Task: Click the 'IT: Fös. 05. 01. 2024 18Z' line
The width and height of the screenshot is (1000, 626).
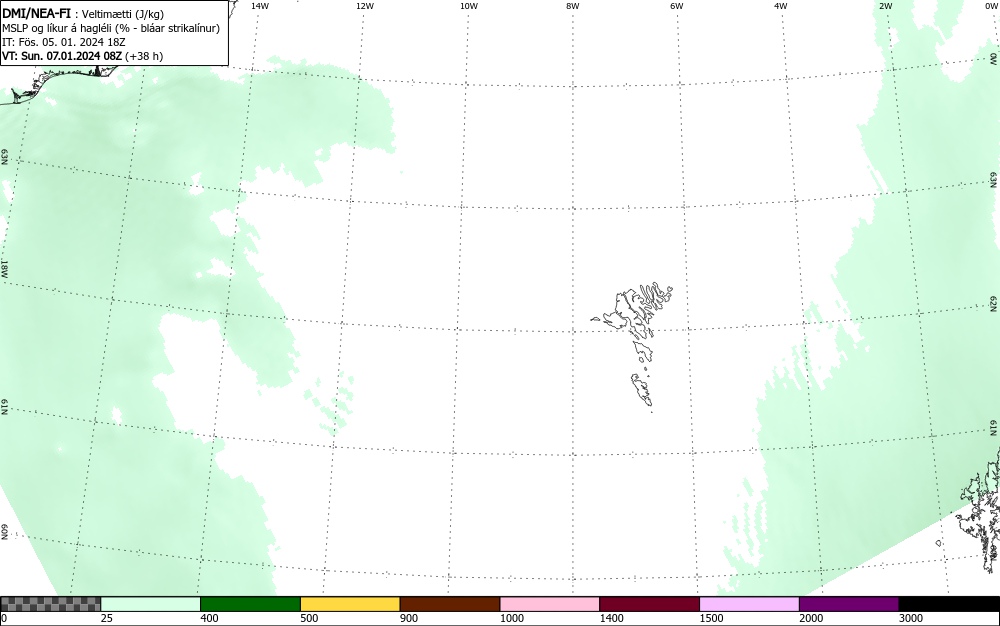Action: [x=64, y=42]
